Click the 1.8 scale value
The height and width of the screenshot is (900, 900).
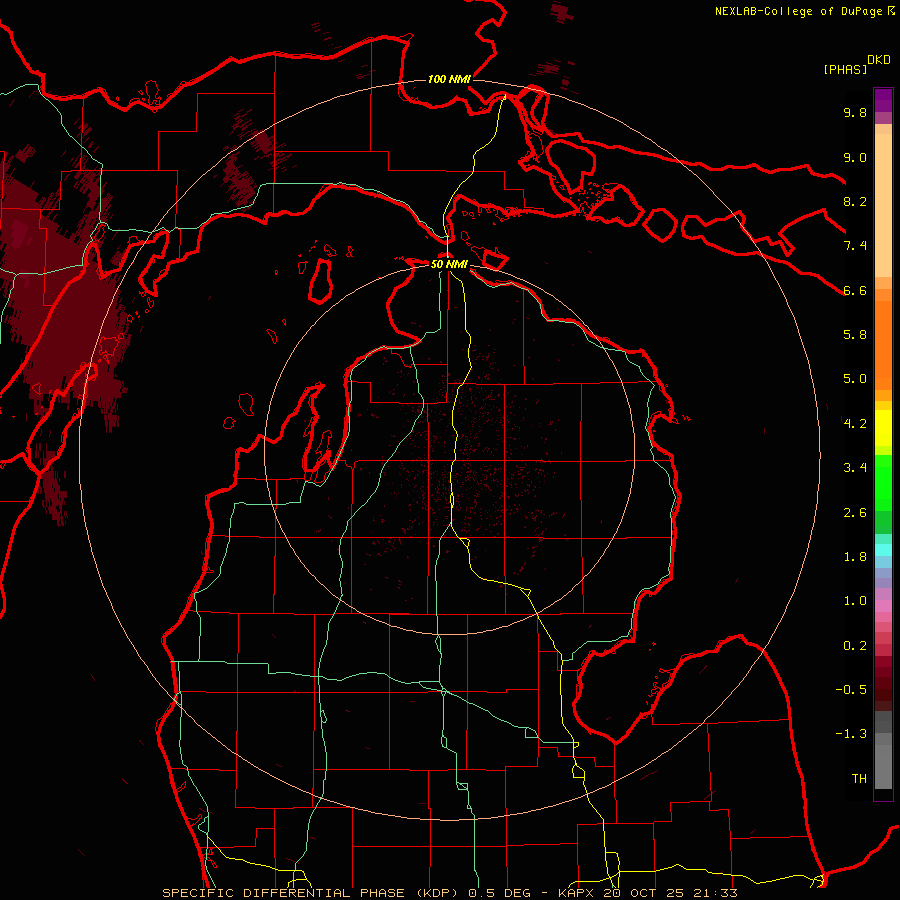pyautogui.click(x=855, y=557)
